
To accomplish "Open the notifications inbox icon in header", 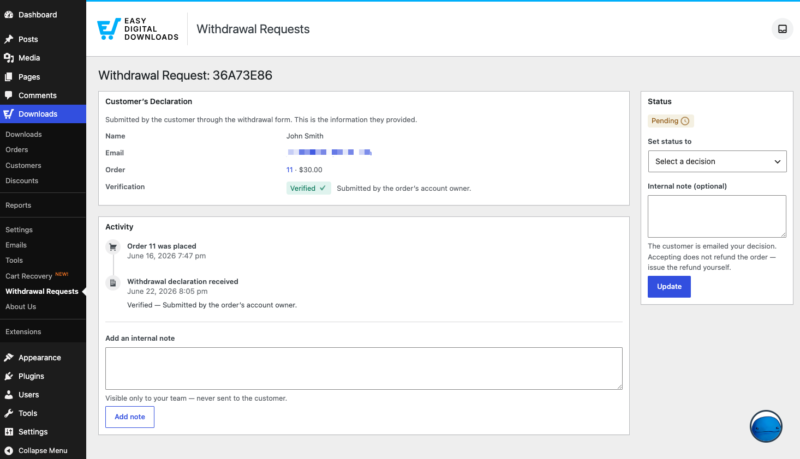I will [x=782, y=29].
